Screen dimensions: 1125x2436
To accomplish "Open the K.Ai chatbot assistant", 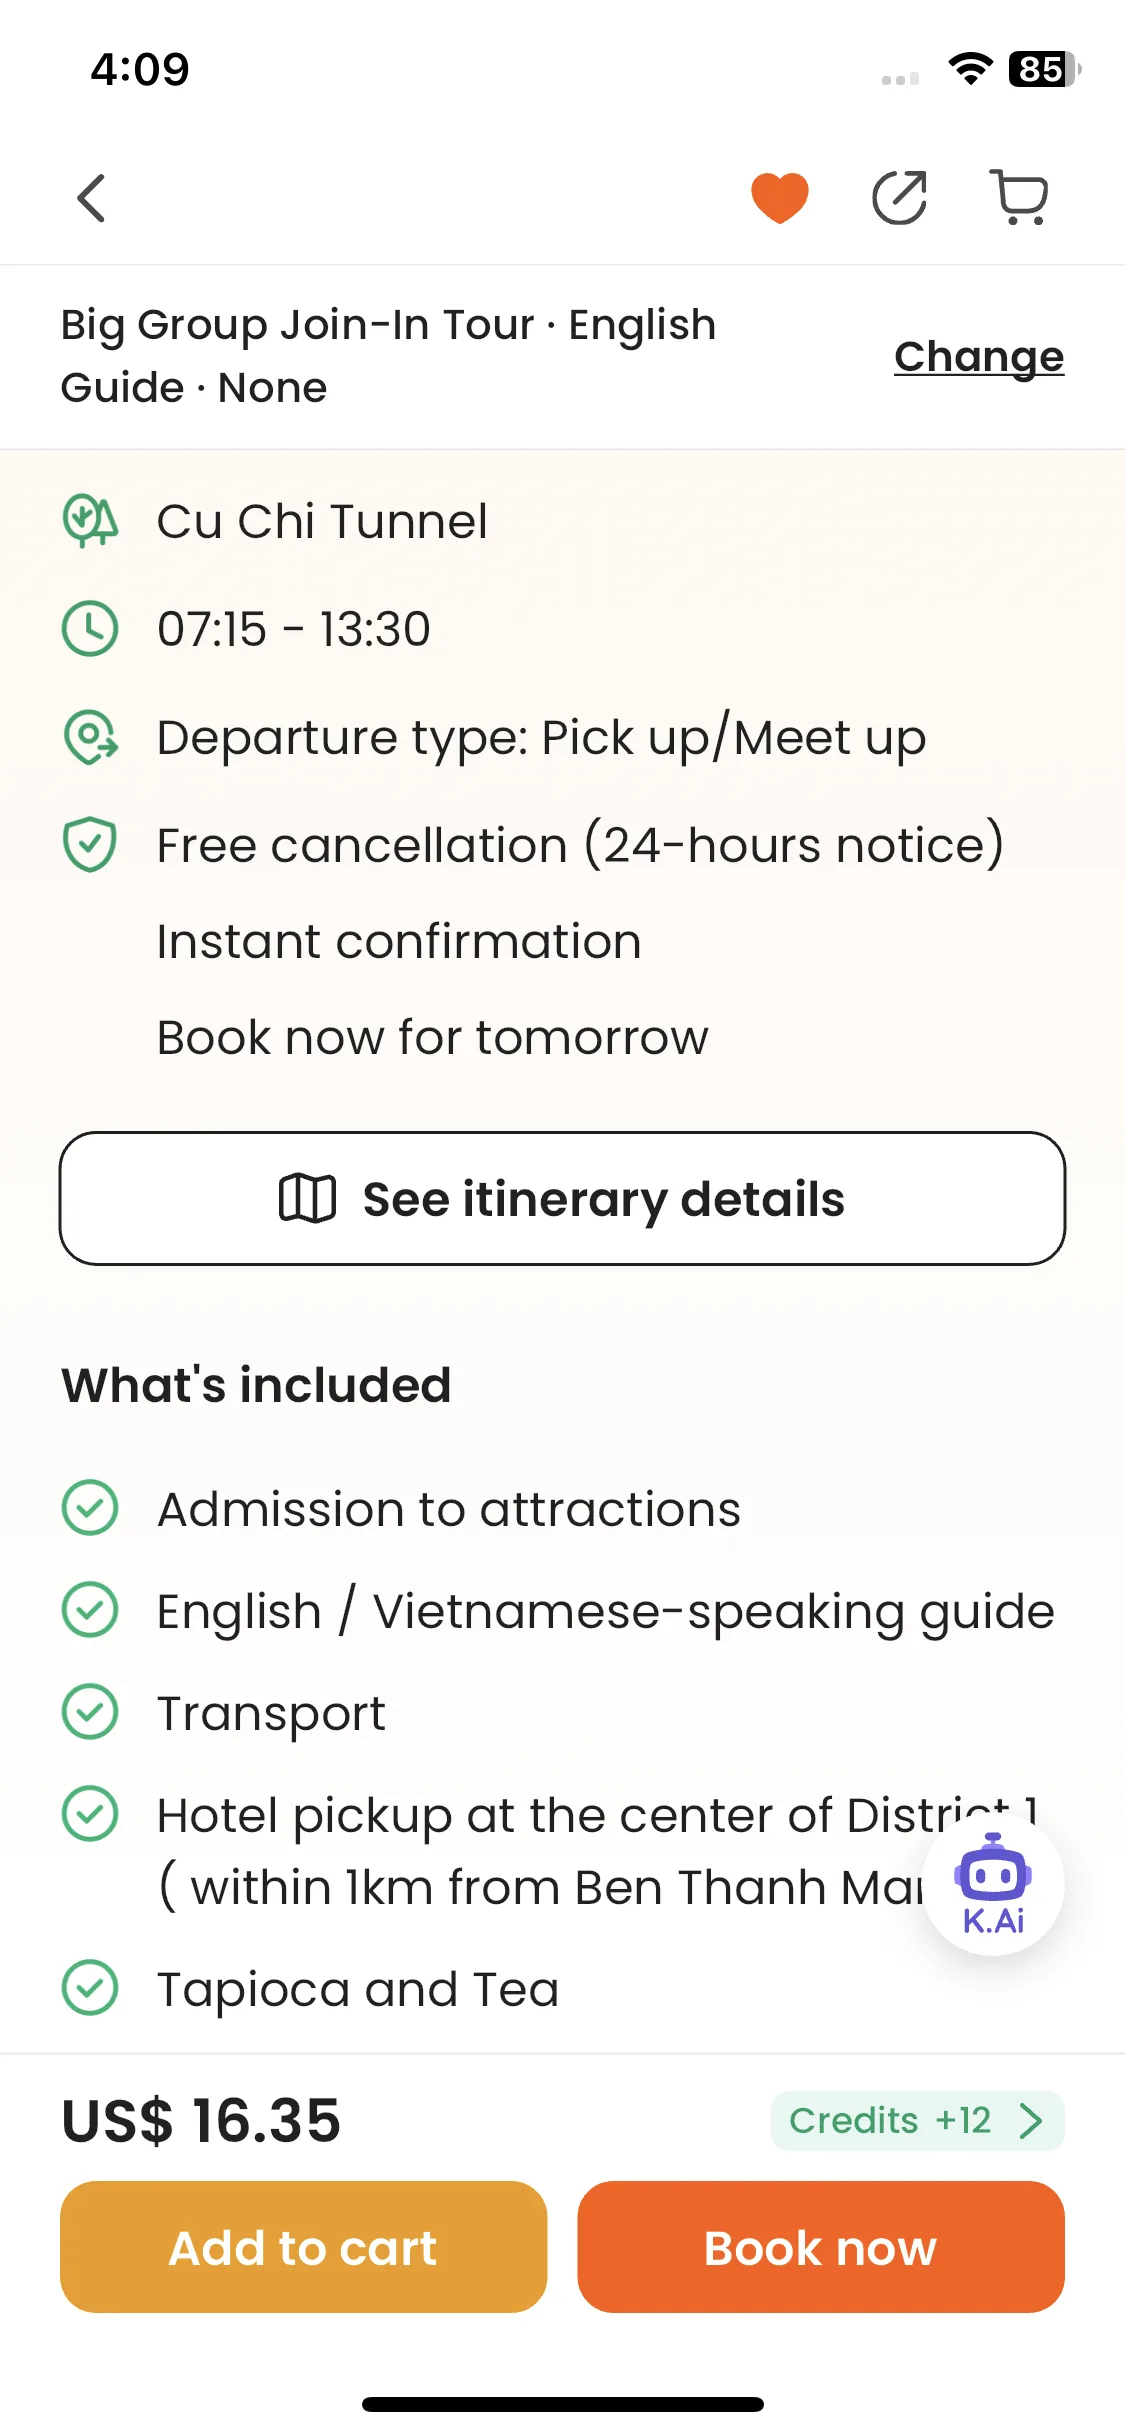I will point(993,1884).
